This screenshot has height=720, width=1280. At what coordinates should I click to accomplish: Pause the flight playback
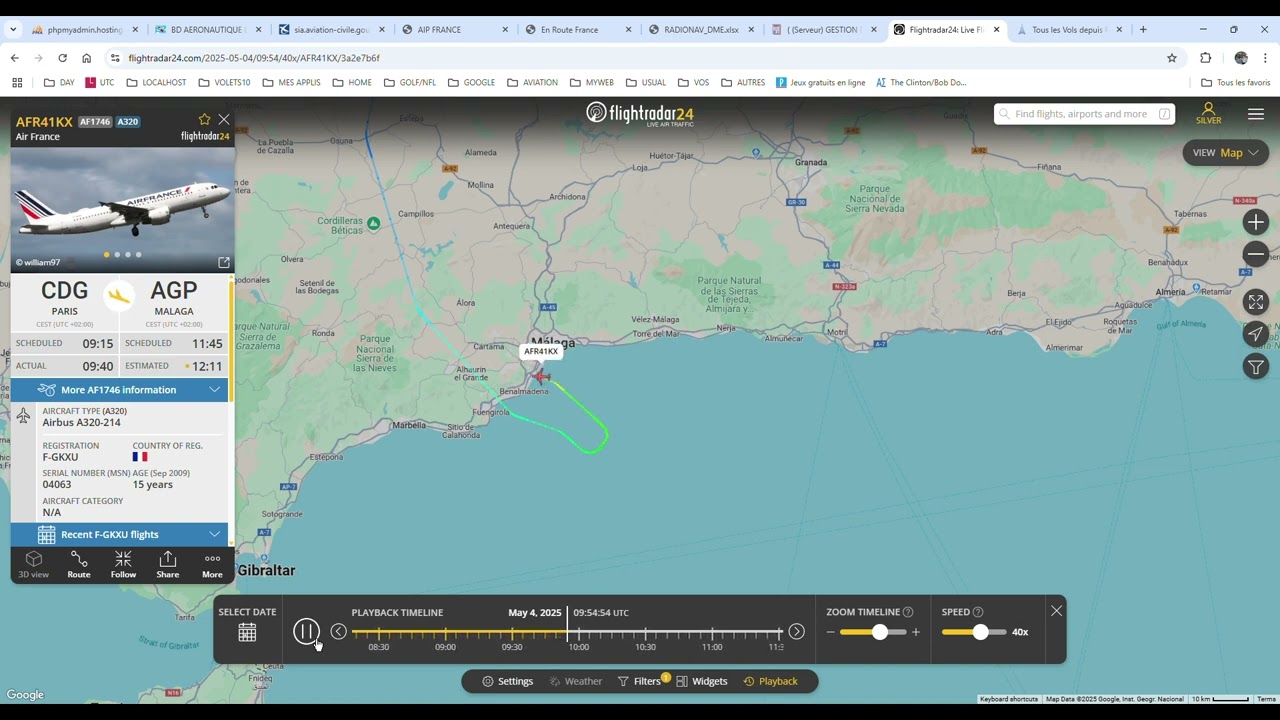(306, 632)
